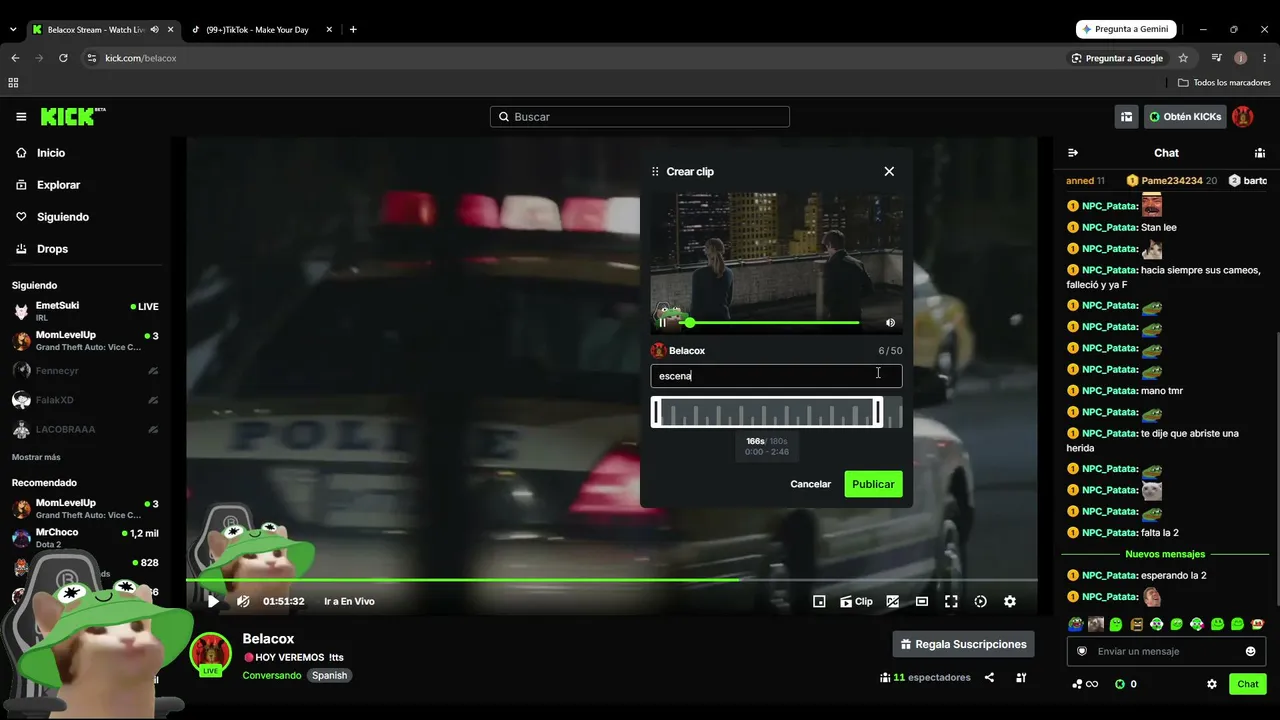Image resolution: width=1280 pixels, height=720 pixels.
Task: Click the Spanish language tag
Action: (x=329, y=675)
